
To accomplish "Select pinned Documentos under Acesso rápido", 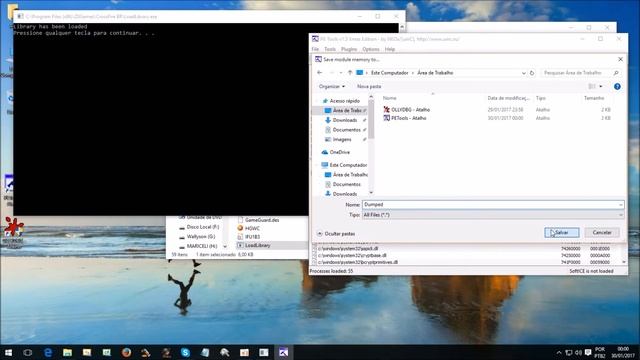I will coord(346,130).
